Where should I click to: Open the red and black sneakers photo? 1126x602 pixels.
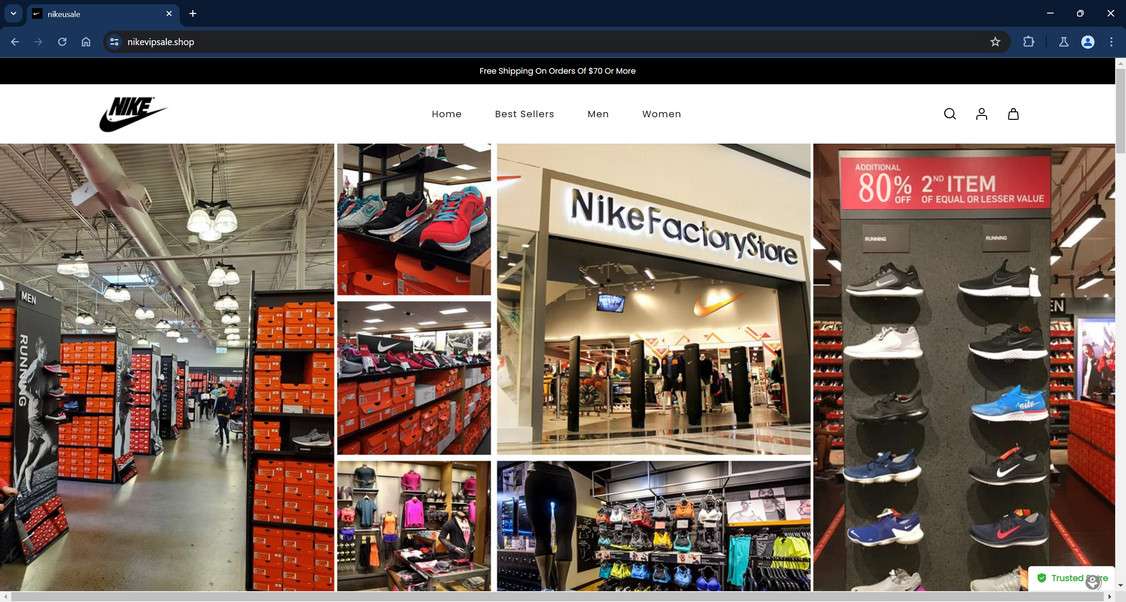click(x=414, y=219)
